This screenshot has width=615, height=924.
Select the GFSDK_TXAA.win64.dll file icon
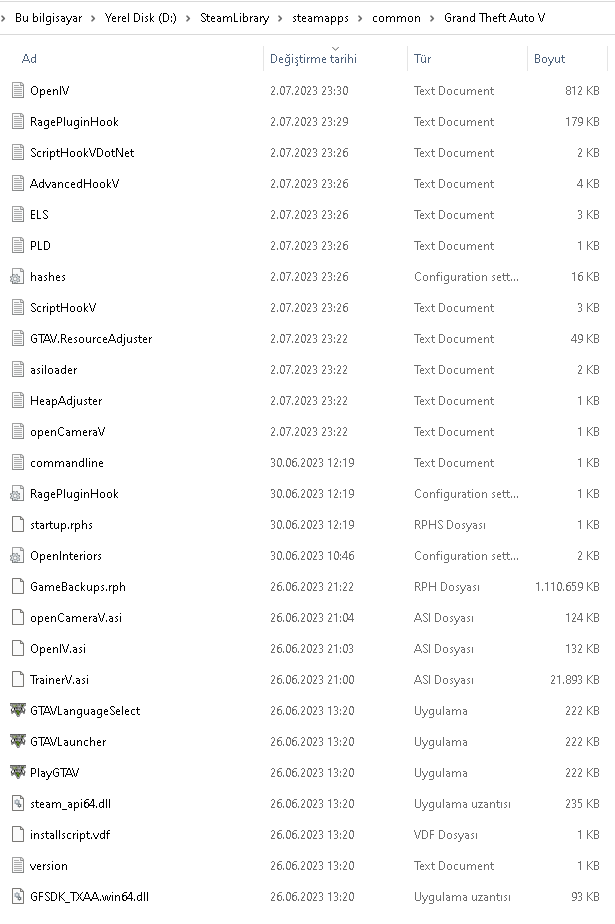tap(16, 897)
